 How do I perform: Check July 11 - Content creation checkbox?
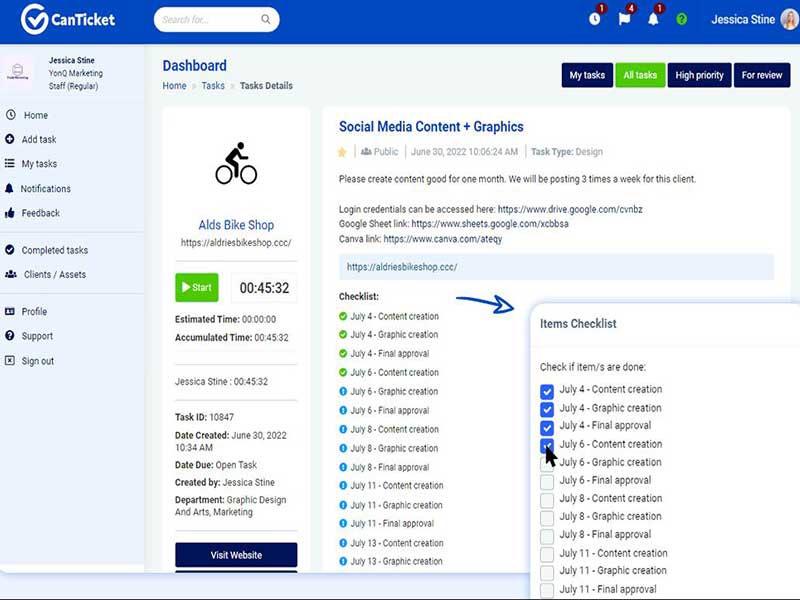(x=547, y=554)
